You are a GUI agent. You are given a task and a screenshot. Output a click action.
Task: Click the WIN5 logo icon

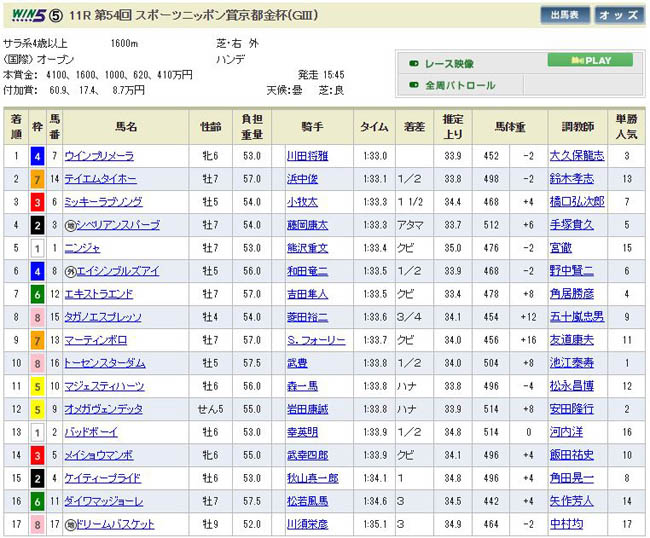(29, 15)
